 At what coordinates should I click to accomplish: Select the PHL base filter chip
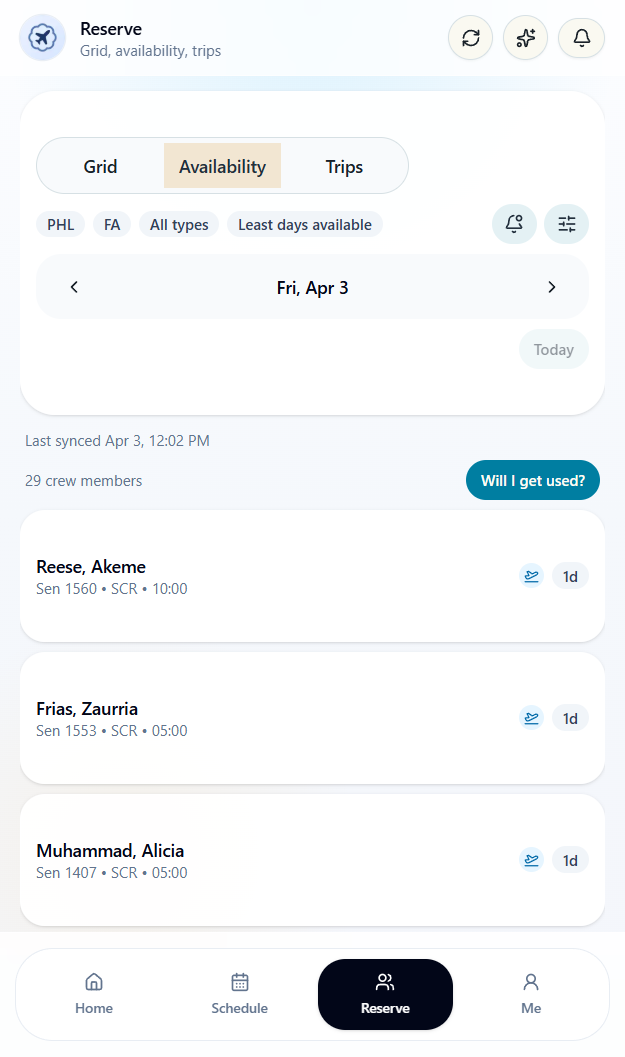(61, 225)
